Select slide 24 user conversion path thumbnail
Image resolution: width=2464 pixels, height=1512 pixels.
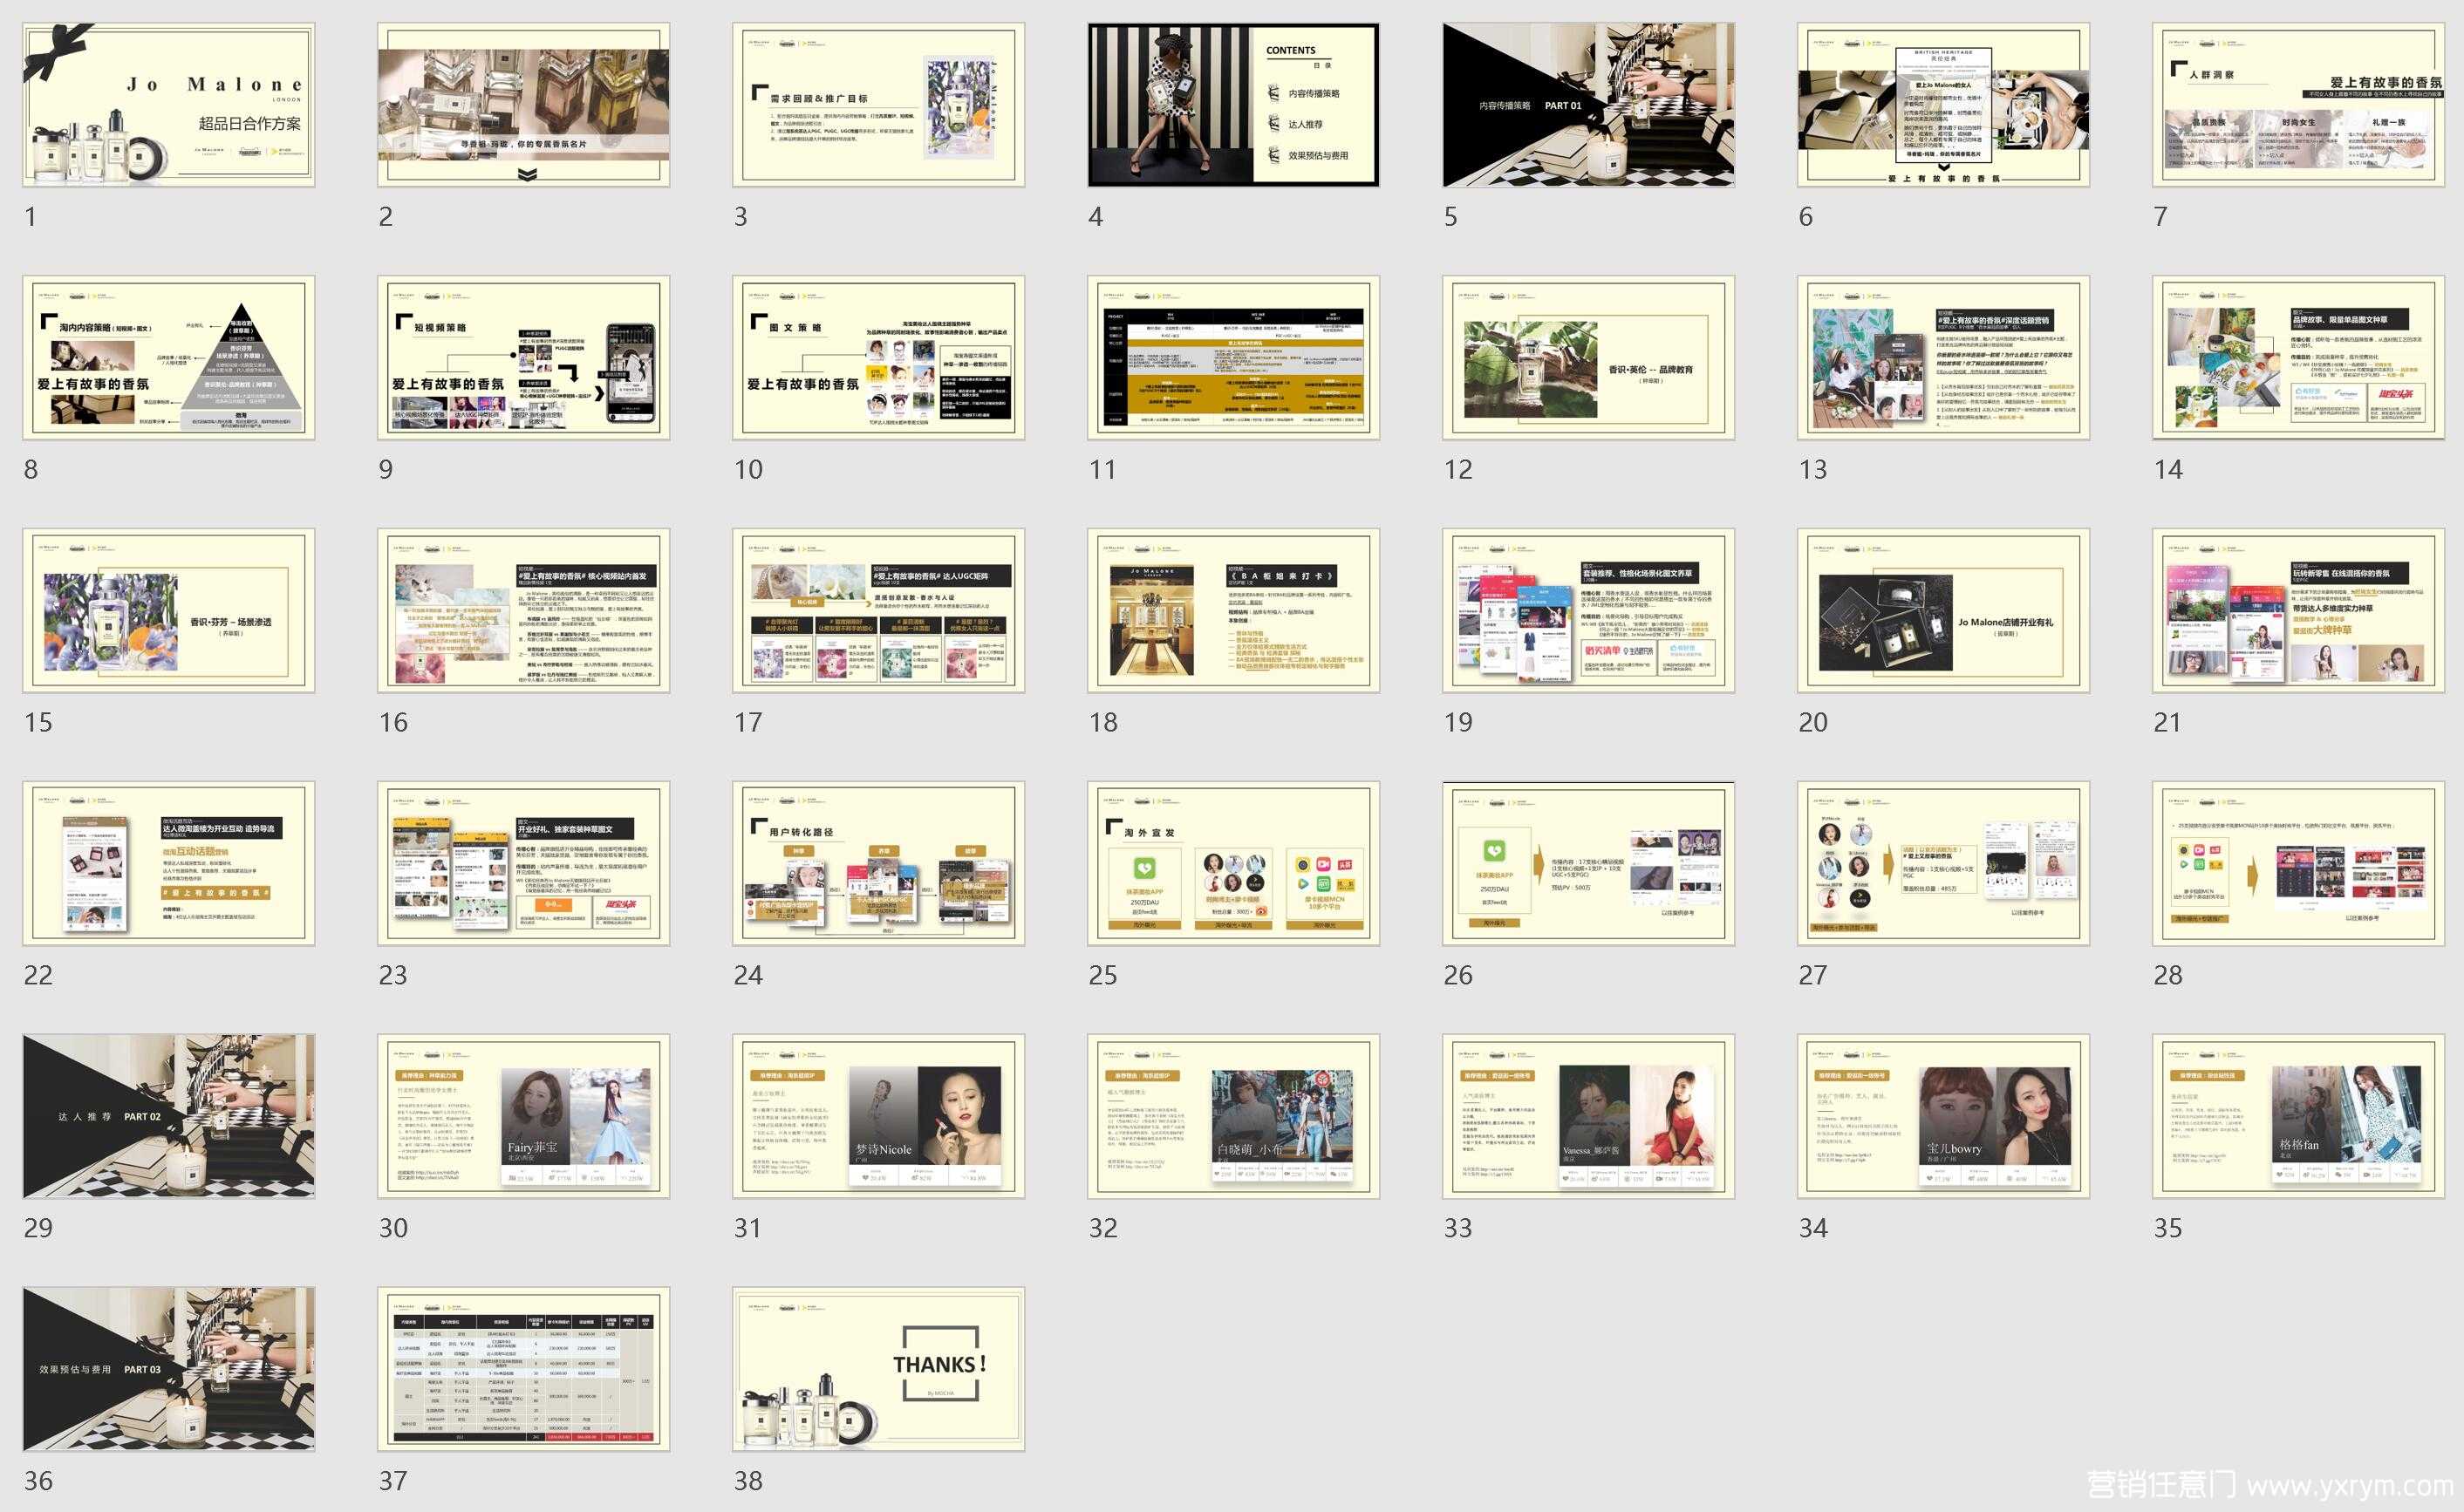(879, 864)
